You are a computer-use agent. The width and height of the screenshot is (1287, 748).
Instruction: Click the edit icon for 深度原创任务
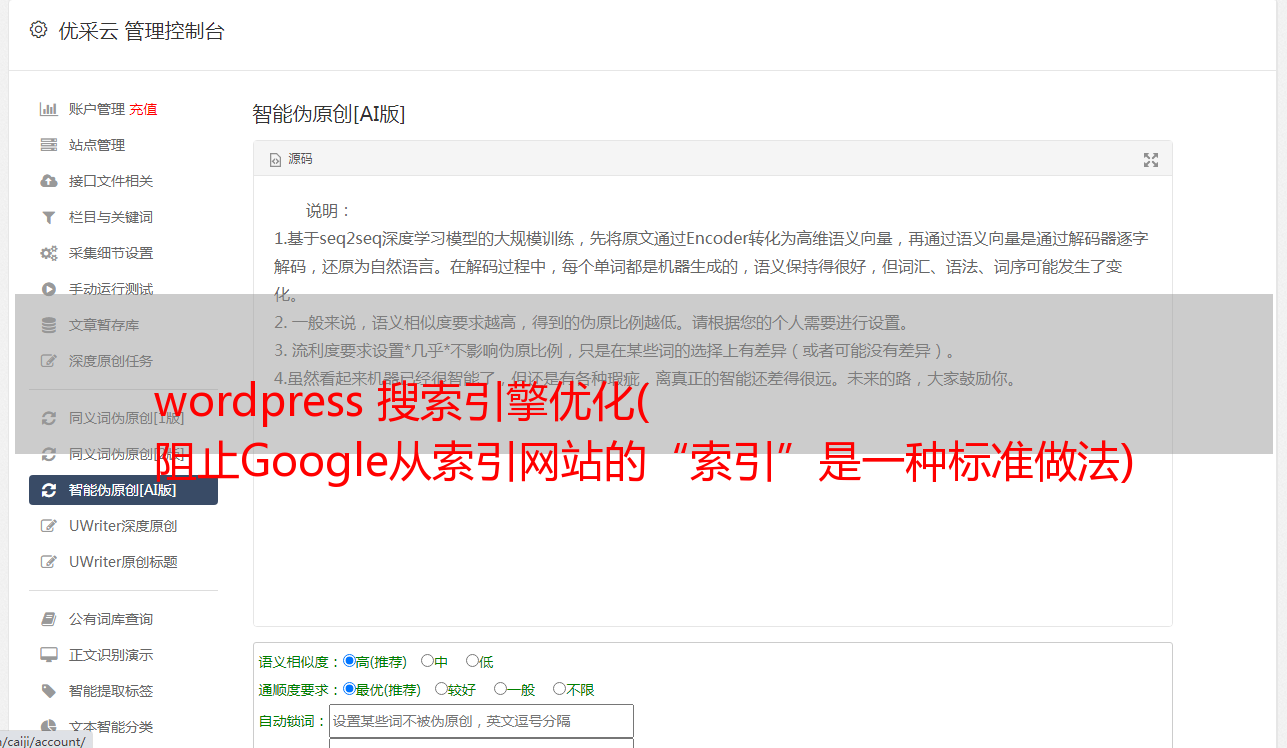click(x=48, y=361)
